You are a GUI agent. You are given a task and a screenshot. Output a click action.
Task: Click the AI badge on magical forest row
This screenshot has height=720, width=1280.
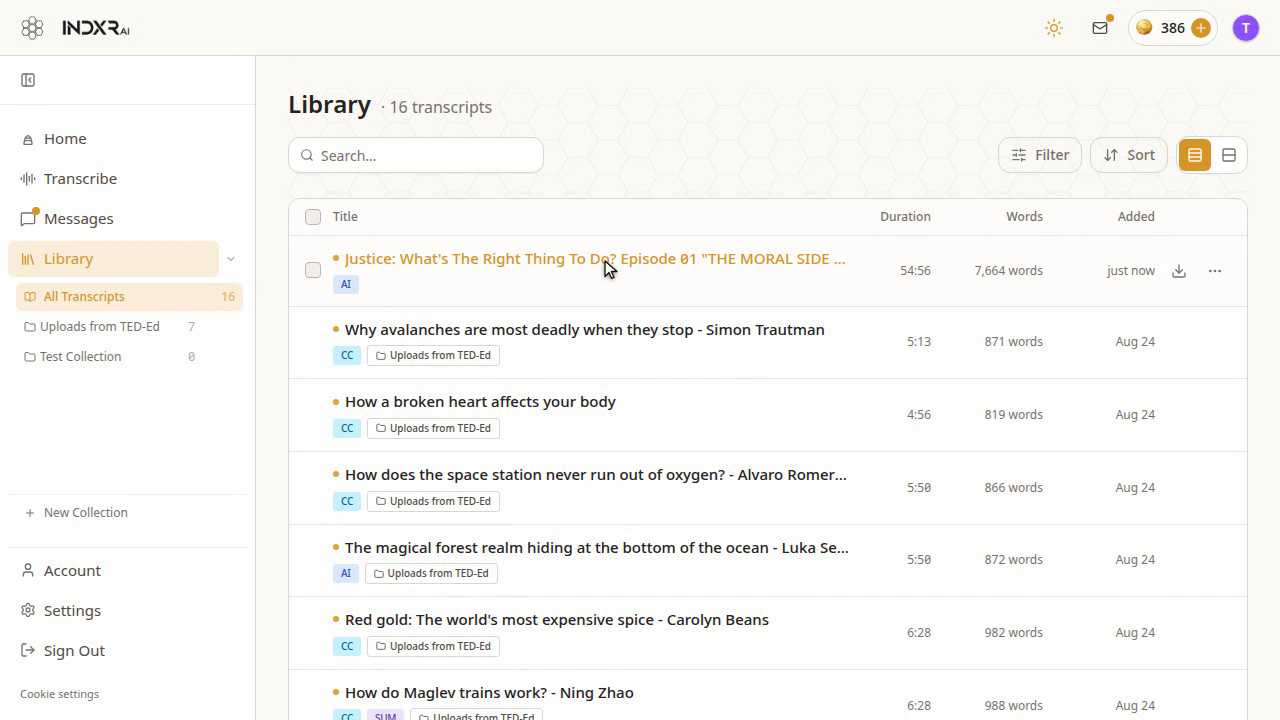tap(346, 573)
